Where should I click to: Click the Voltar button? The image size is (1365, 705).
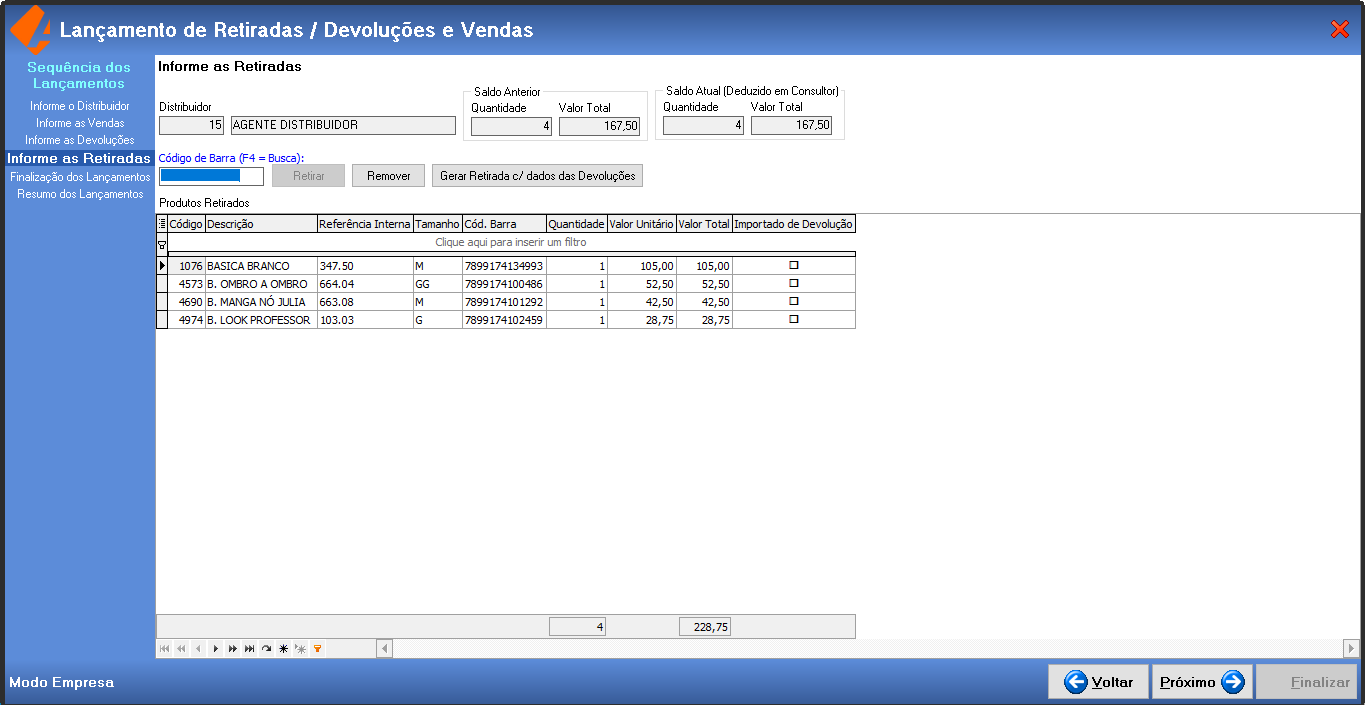pos(1098,682)
